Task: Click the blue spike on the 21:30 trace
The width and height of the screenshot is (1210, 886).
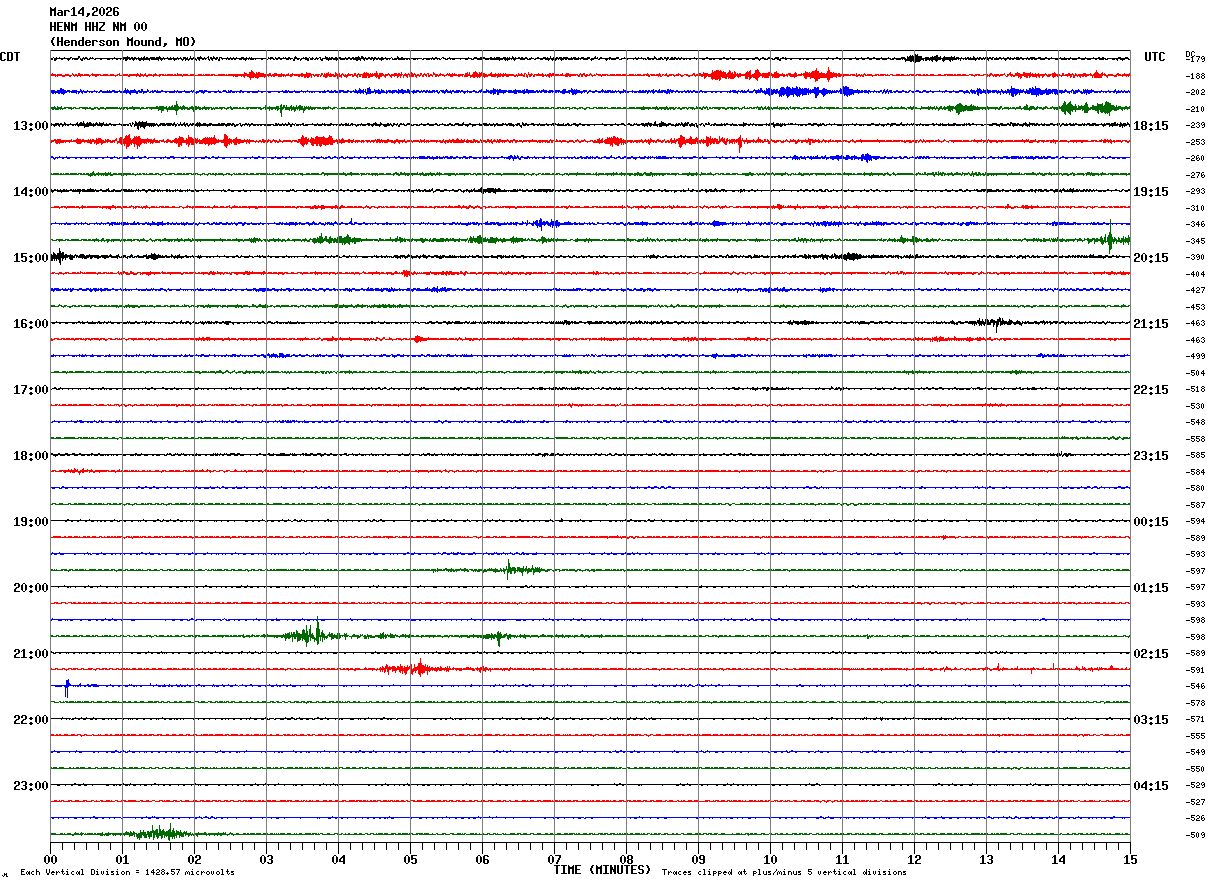Action: [67, 687]
